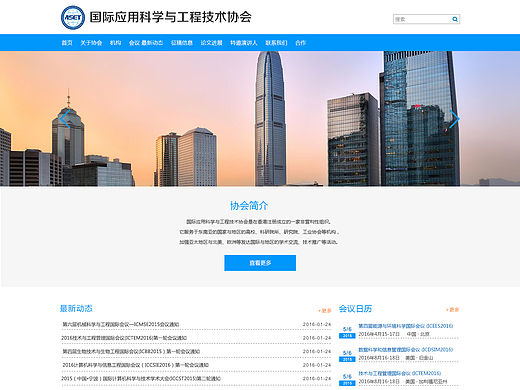Viewport: 520px width, 390px height.
Task: Open the ICMSE2015 会议通知 news item
Action: tap(121, 324)
